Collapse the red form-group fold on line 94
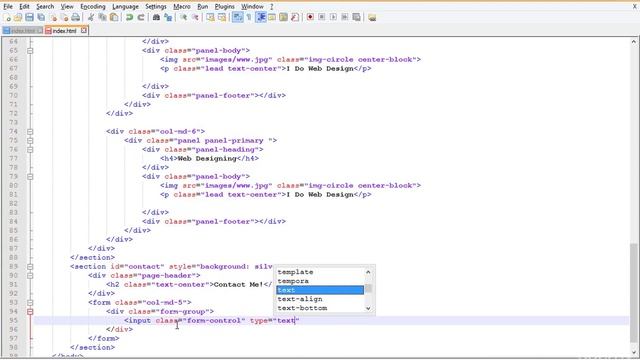Image resolution: width=640 pixels, height=360 pixels. [30, 311]
